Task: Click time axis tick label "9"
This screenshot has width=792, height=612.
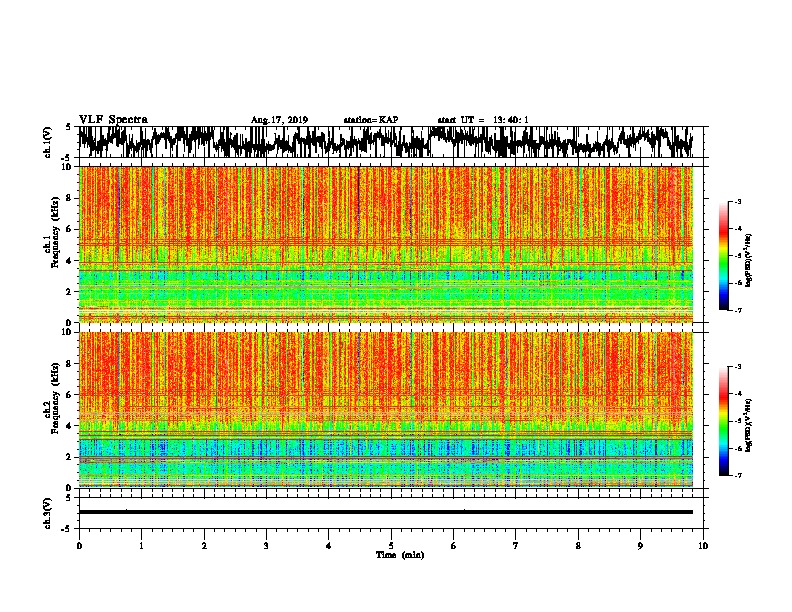Action: tap(640, 546)
